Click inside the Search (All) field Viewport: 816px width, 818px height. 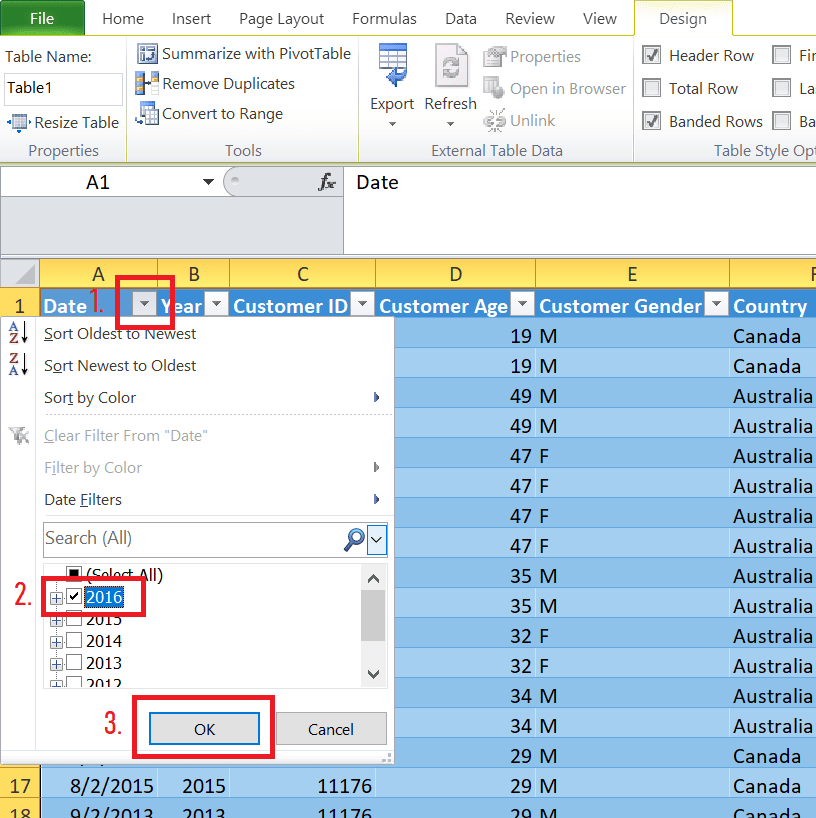pos(190,539)
